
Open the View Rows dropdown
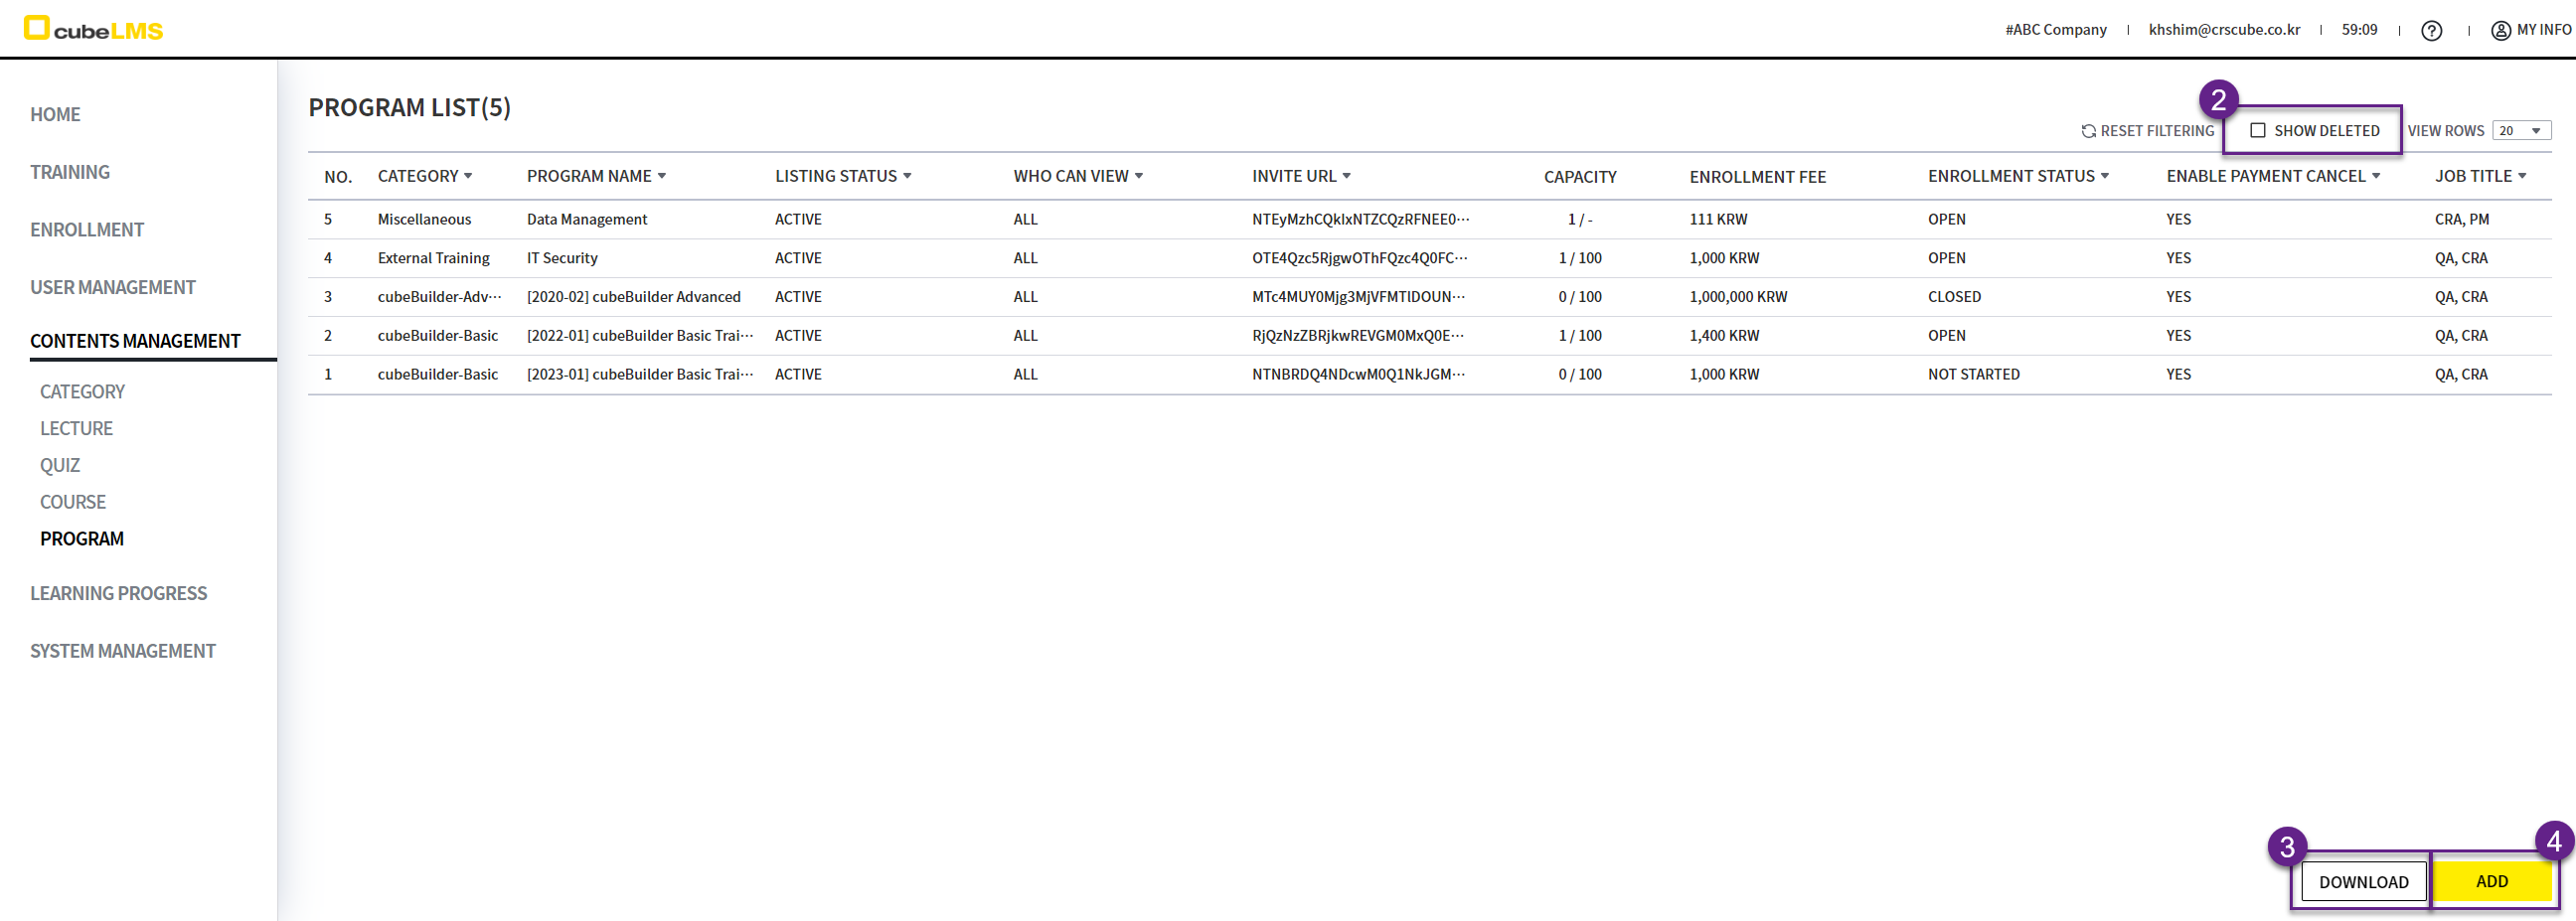[2520, 131]
